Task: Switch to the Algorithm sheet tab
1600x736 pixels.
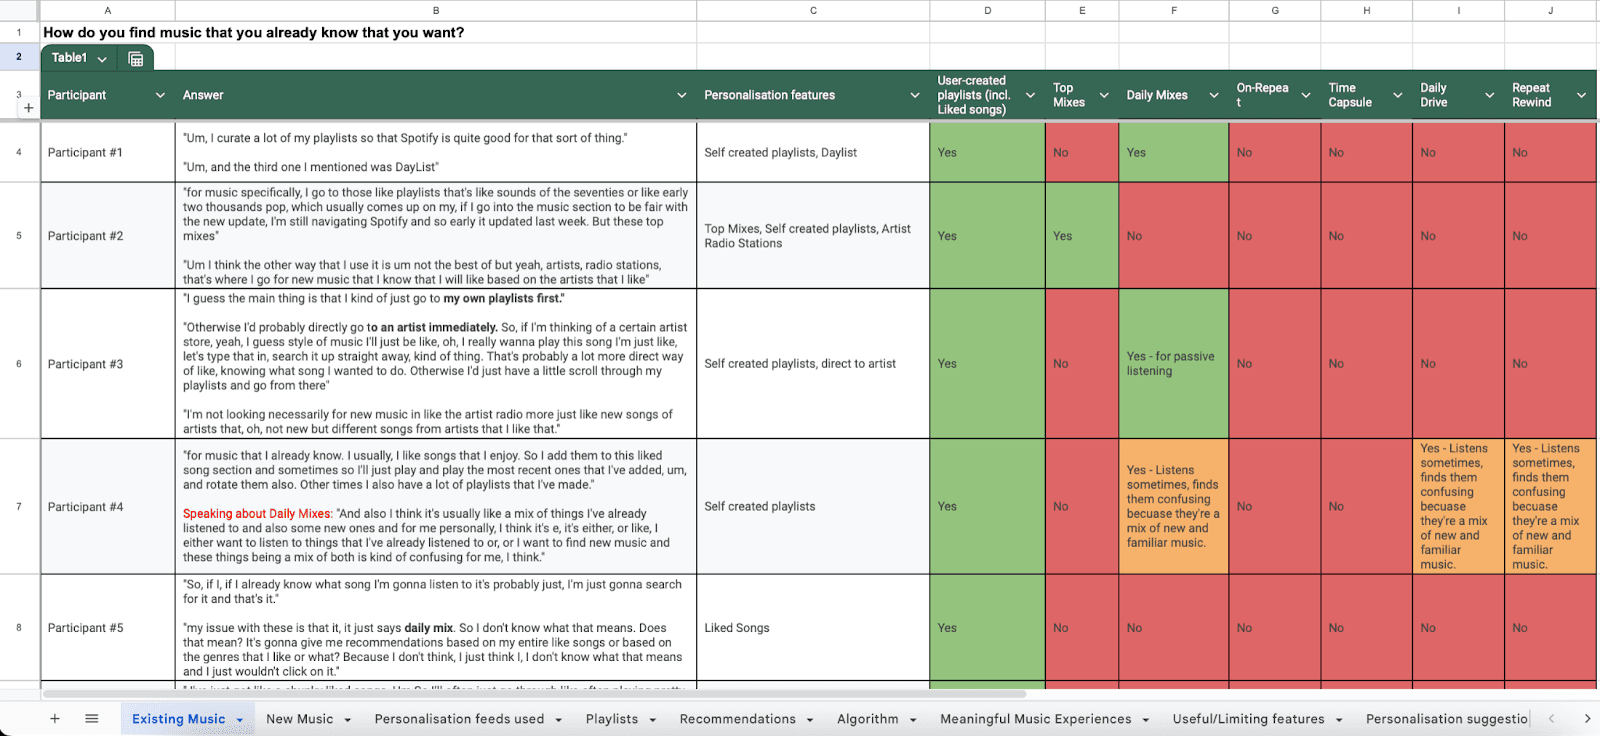Action: (x=868, y=719)
